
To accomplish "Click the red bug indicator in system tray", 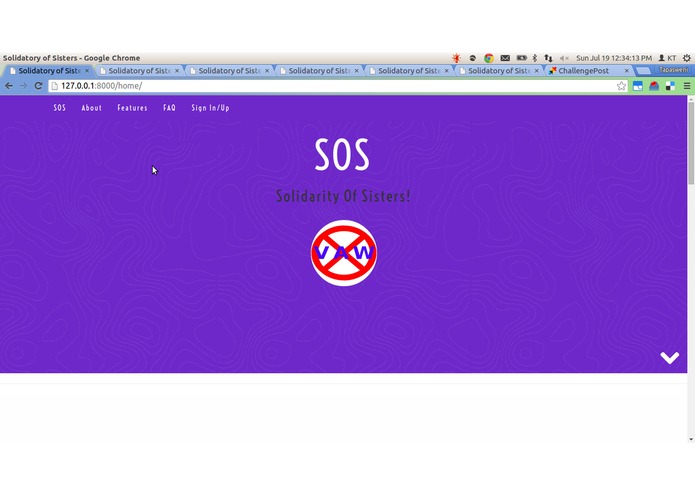I will [x=456, y=58].
